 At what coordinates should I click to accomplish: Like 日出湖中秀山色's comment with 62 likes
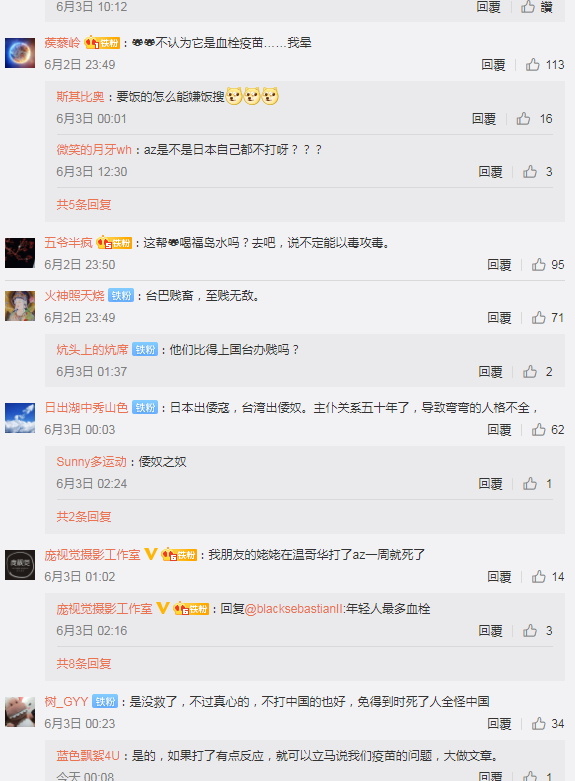pos(538,429)
